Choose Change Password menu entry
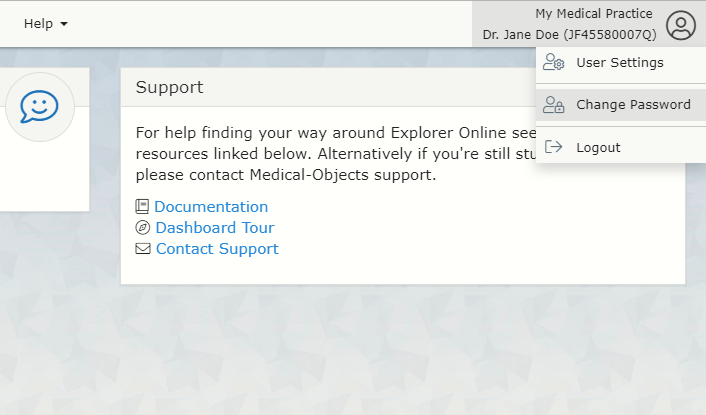 [632, 105]
